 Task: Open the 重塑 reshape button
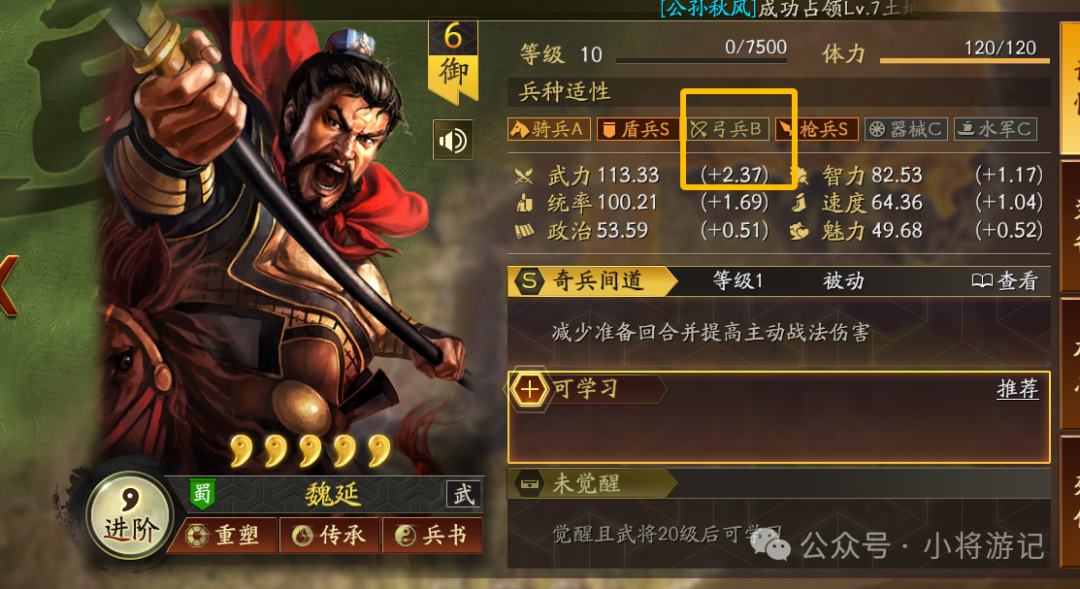(223, 535)
